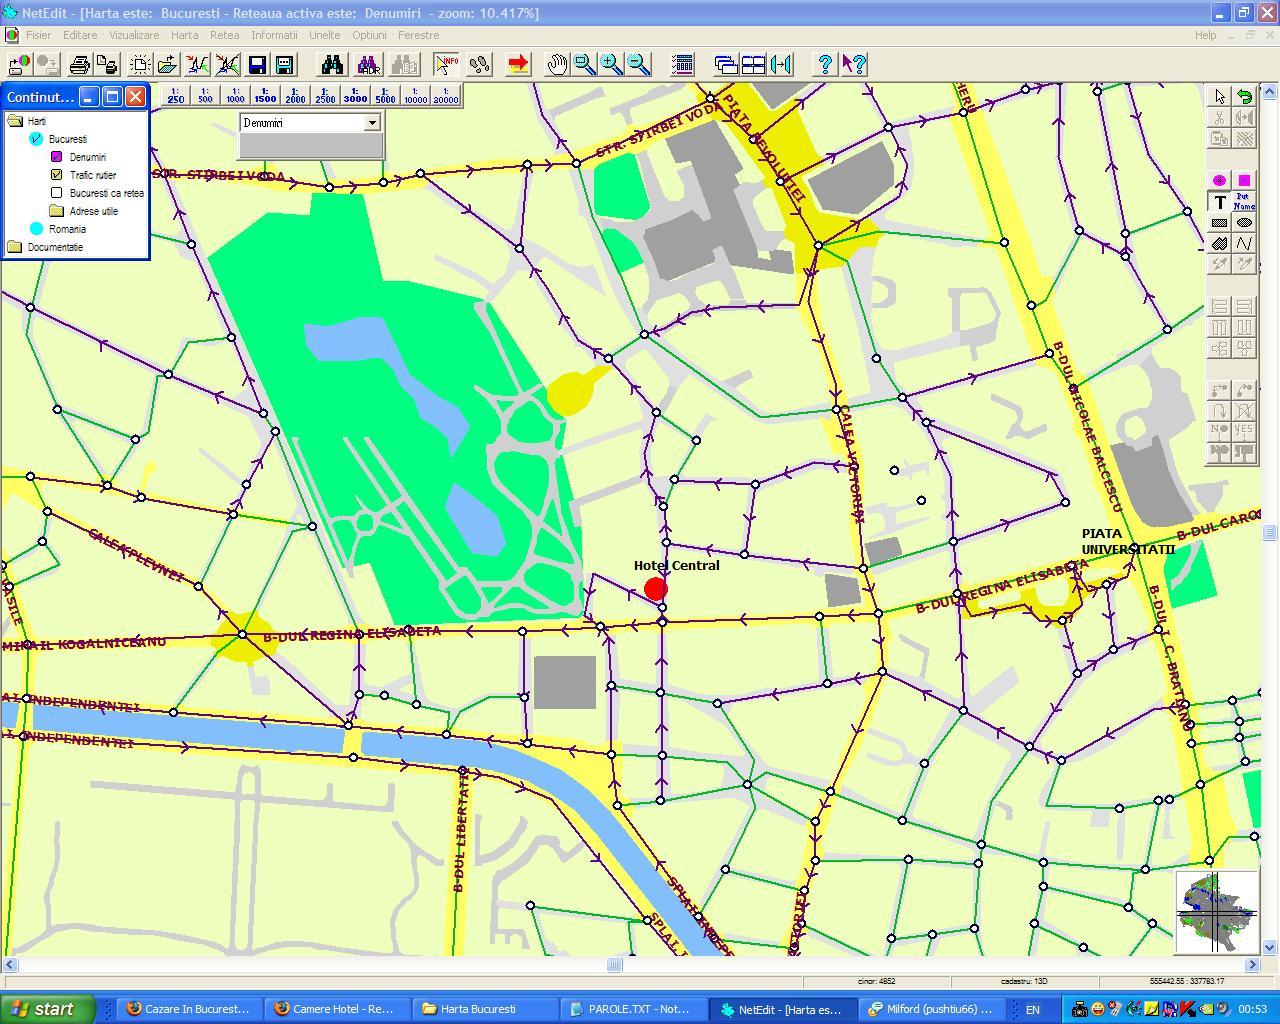Open the Vizualizare menu

133,35
